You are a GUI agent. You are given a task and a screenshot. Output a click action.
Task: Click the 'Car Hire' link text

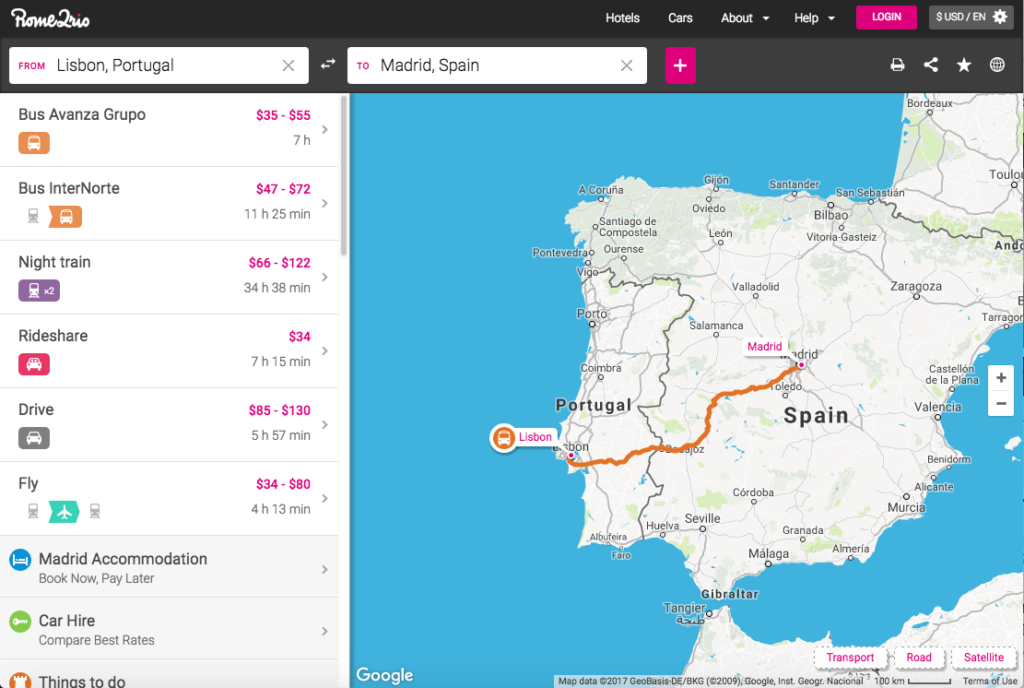click(x=67, y=621)
